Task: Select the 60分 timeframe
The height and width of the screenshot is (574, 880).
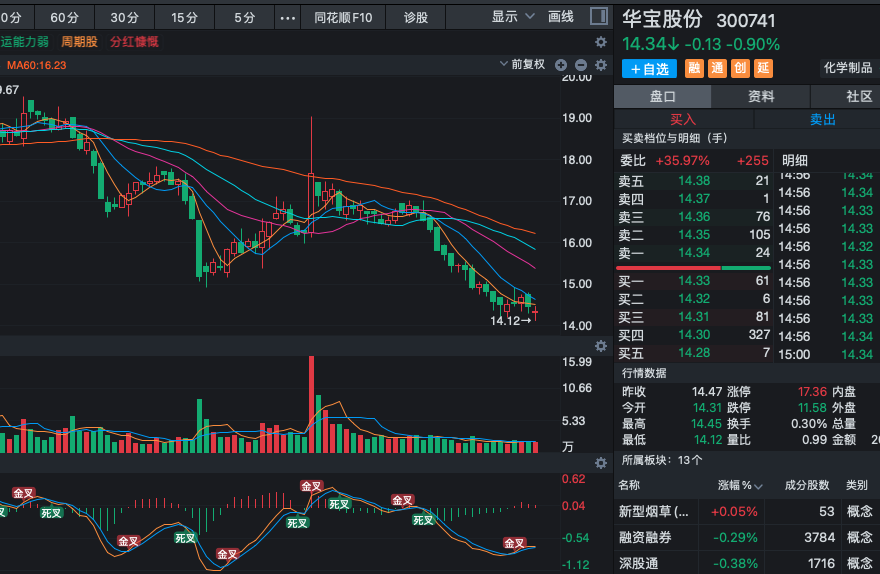Action: (x=65, y=17)
